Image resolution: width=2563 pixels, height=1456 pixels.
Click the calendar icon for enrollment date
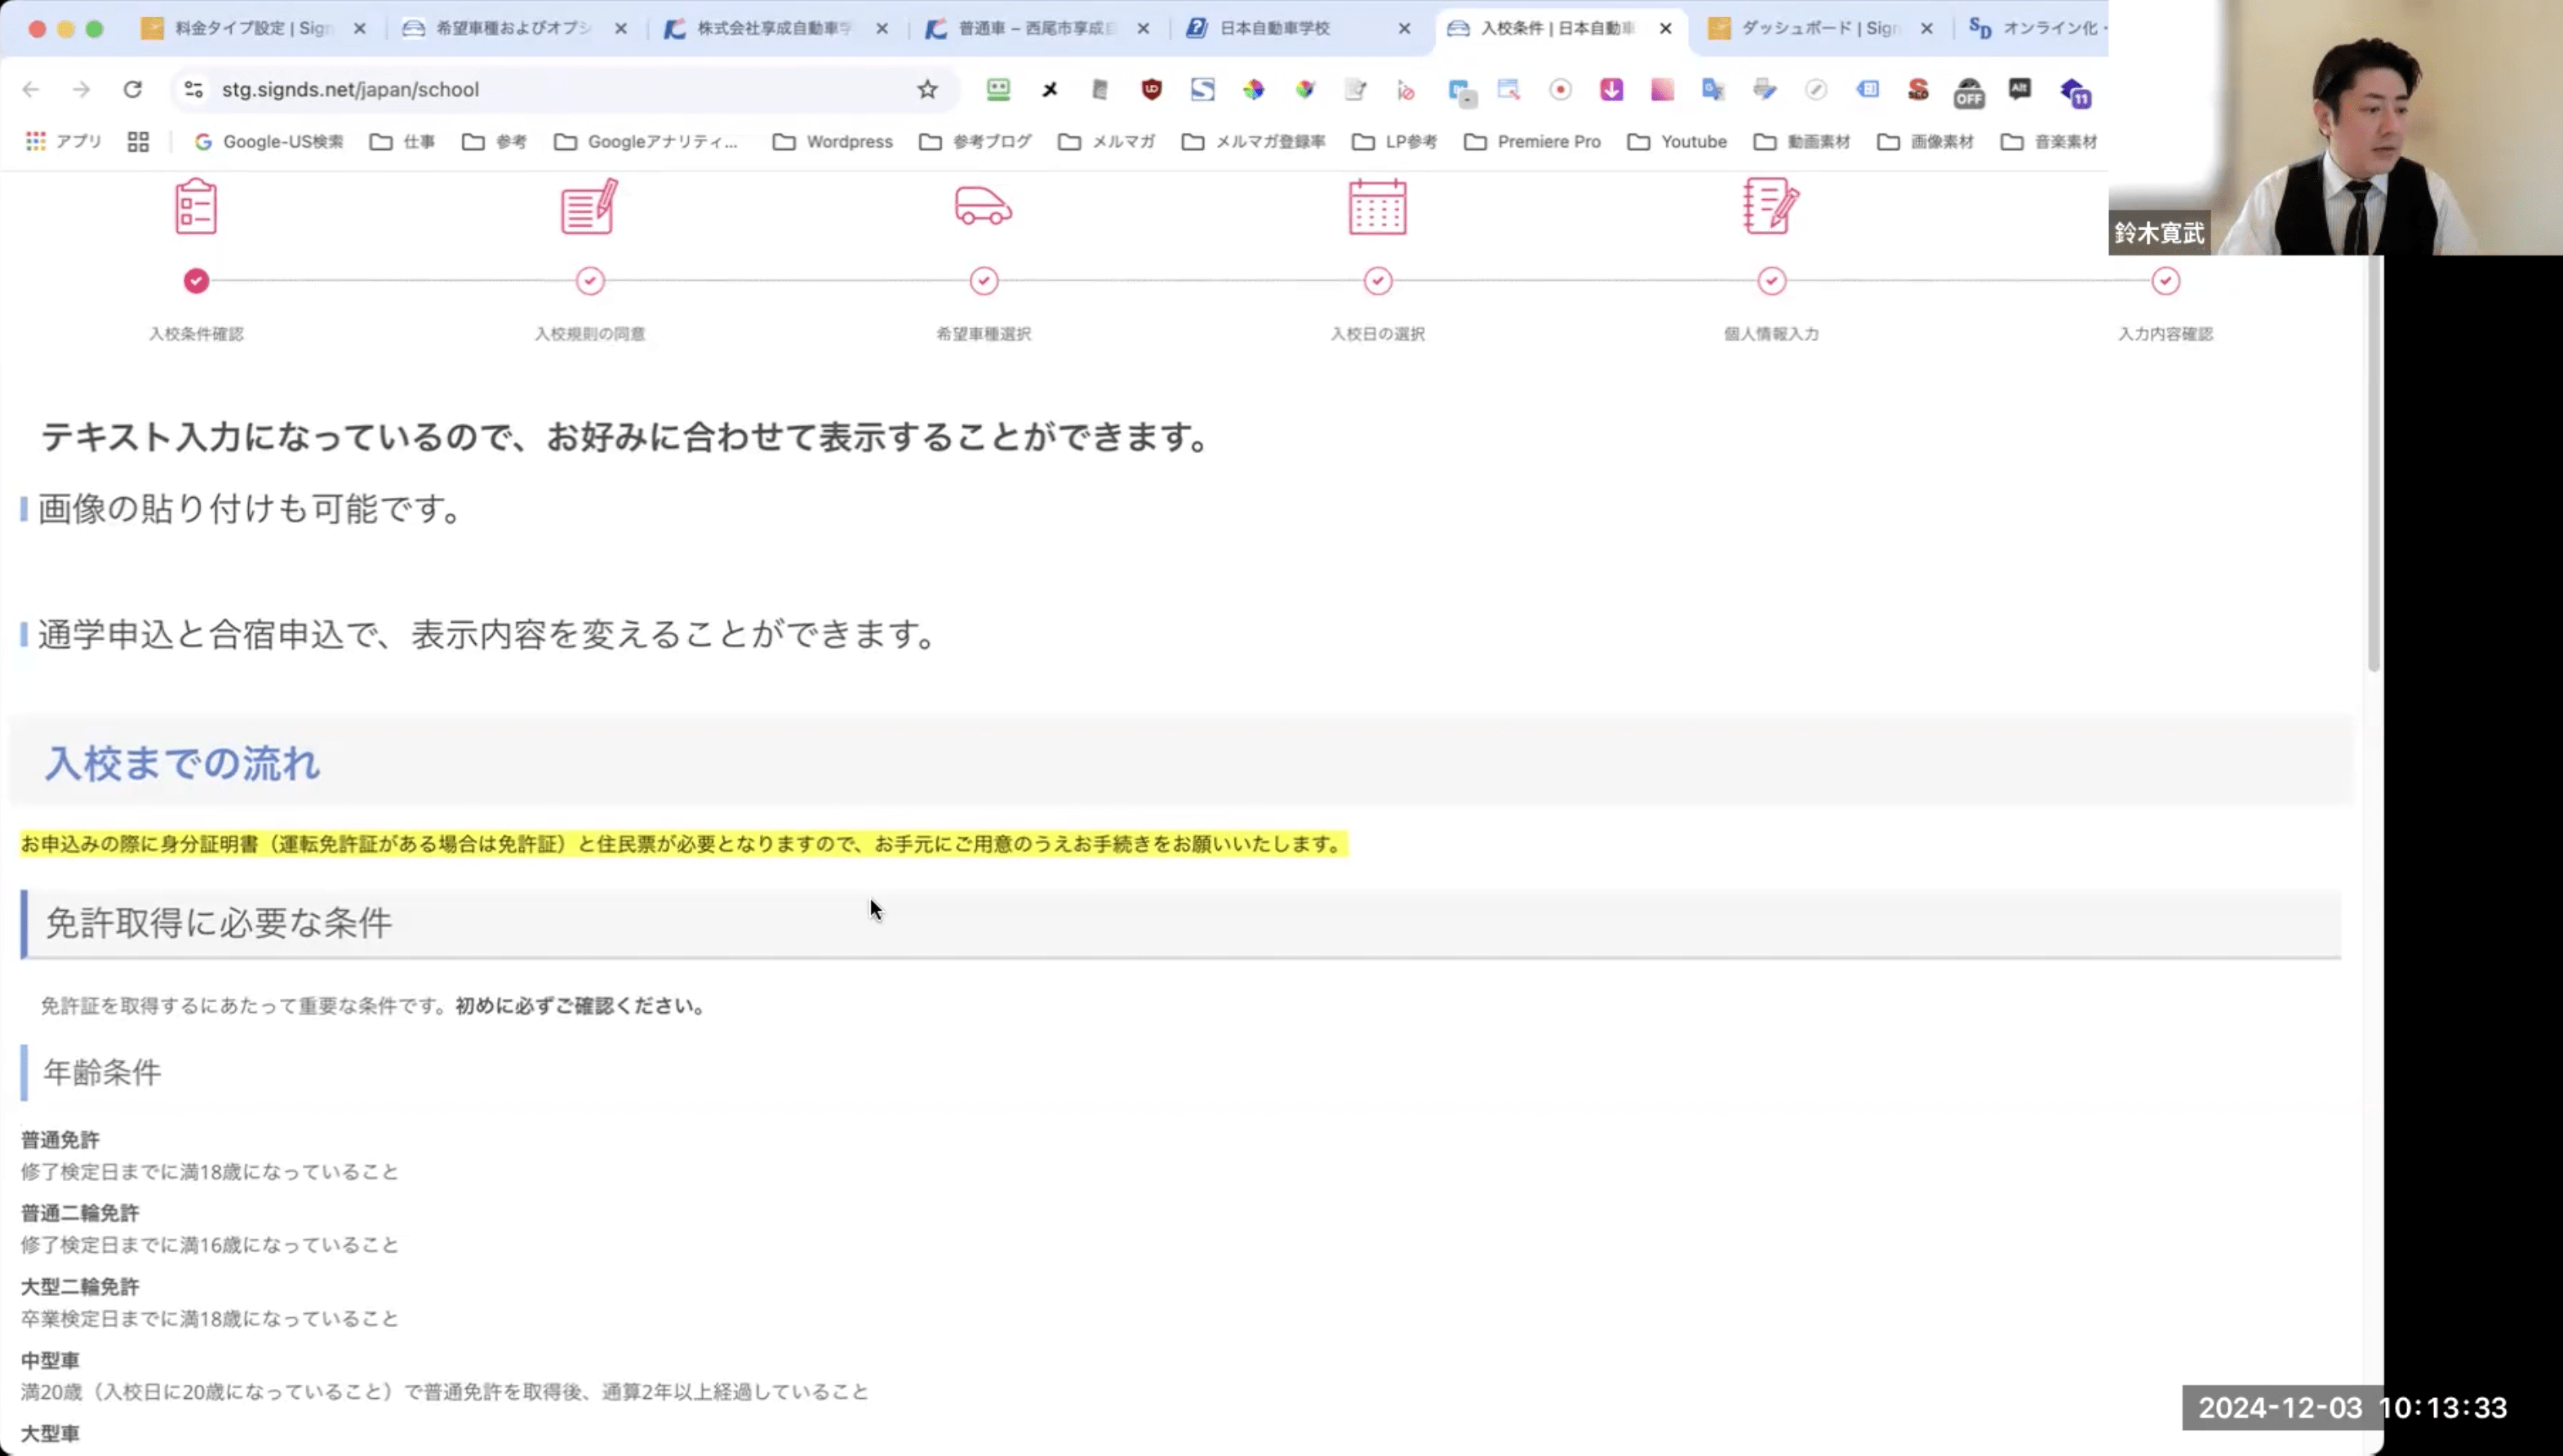pos(1377,206)
